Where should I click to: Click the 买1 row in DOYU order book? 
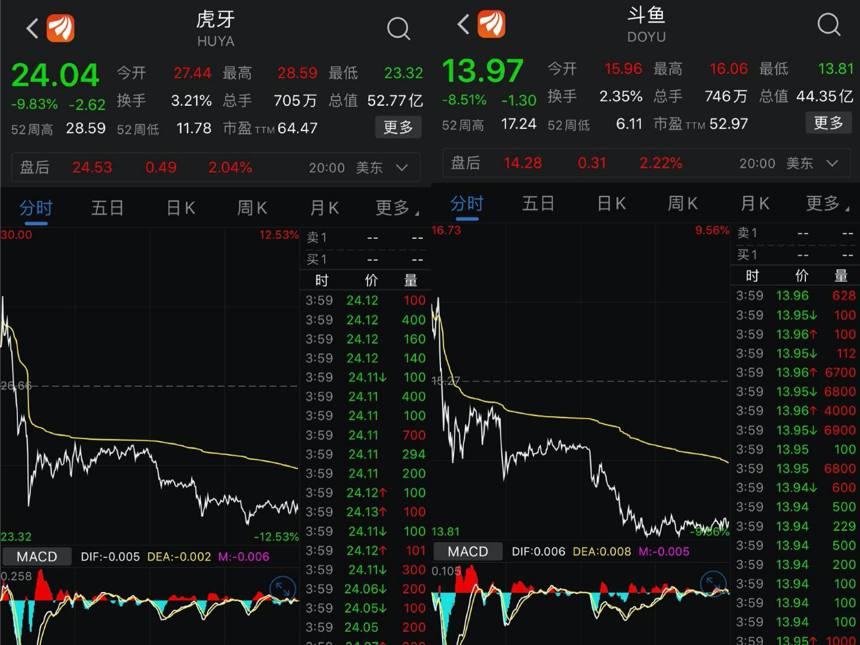pos(795,254)
